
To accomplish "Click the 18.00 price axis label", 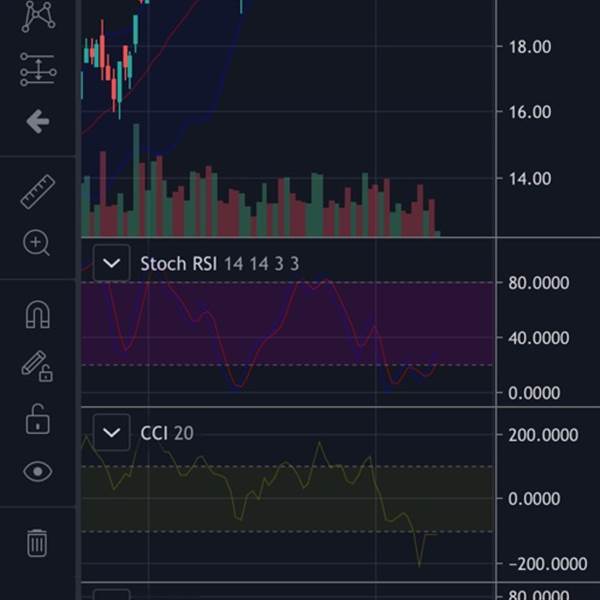I will [530, 47].
